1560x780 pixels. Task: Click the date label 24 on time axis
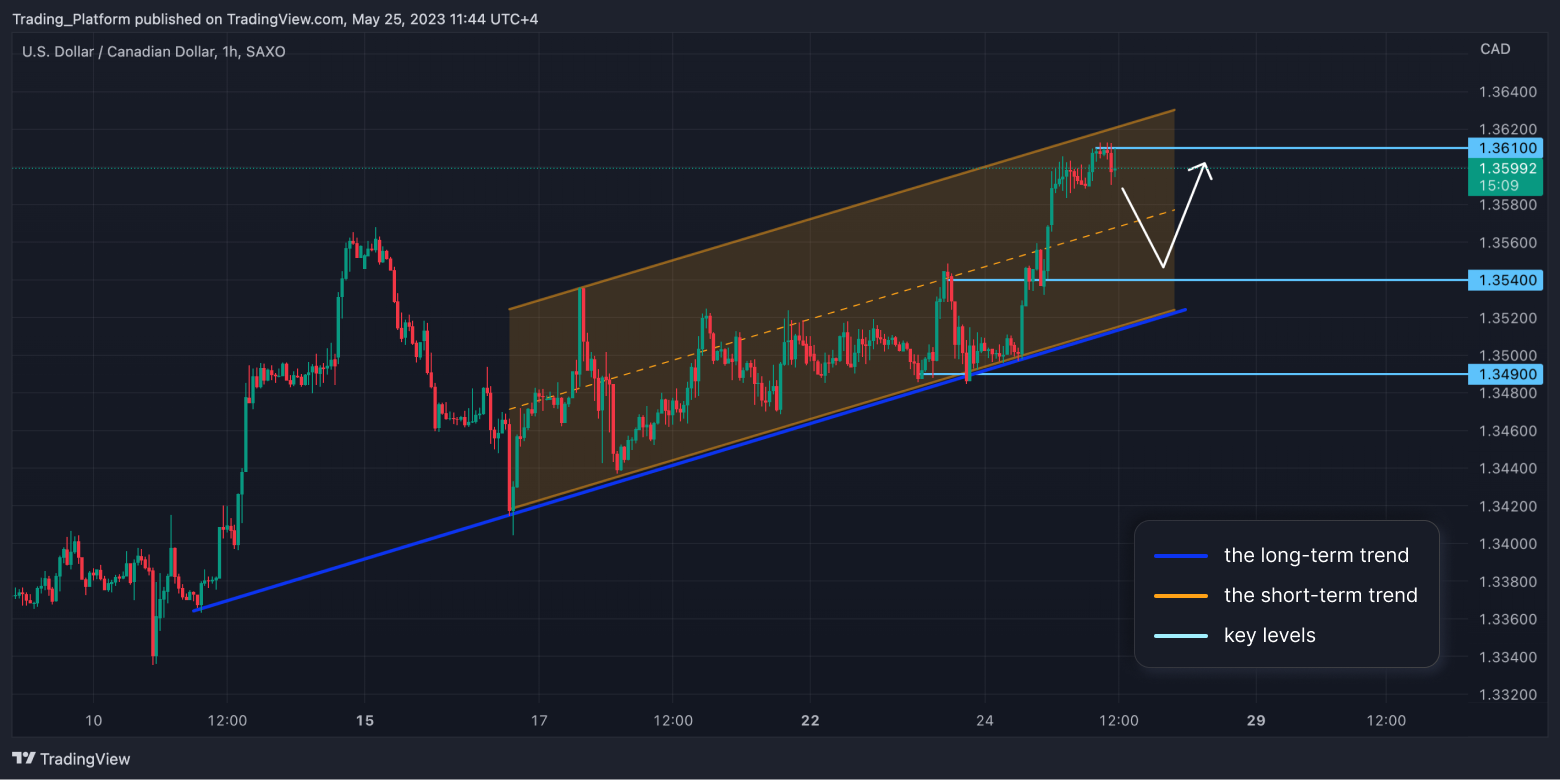coord(985,720)
